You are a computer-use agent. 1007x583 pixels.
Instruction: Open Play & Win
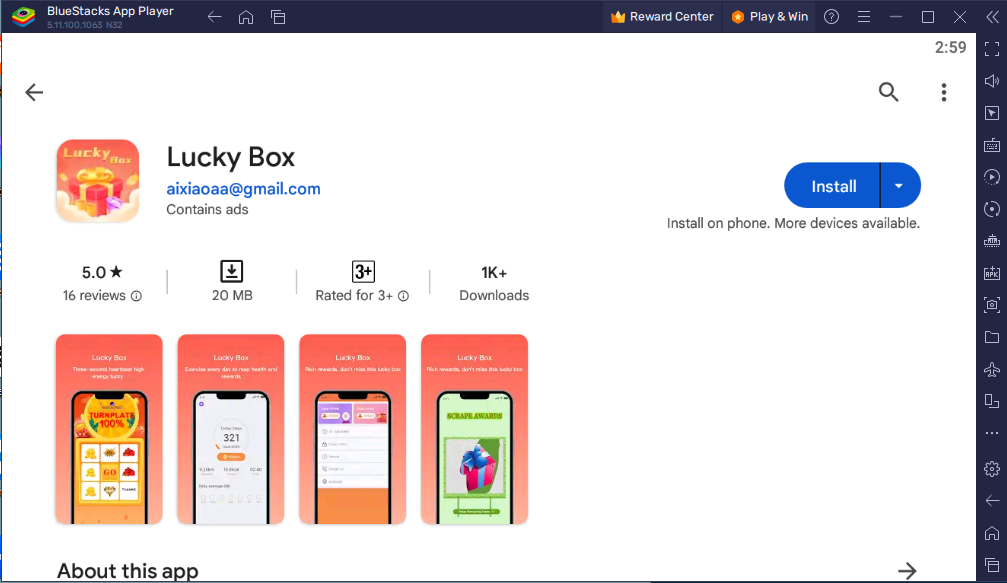[x=769, y=17]
